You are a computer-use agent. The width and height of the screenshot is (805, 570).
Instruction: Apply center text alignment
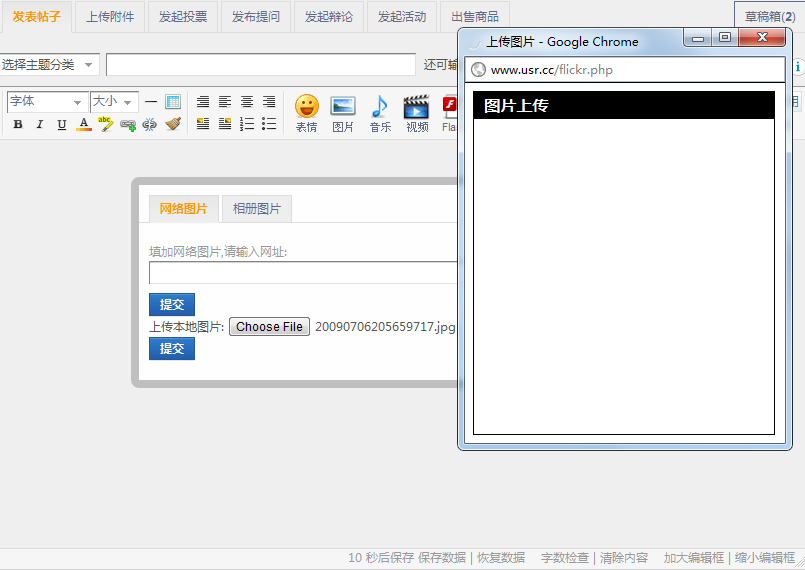click(247, 102)
